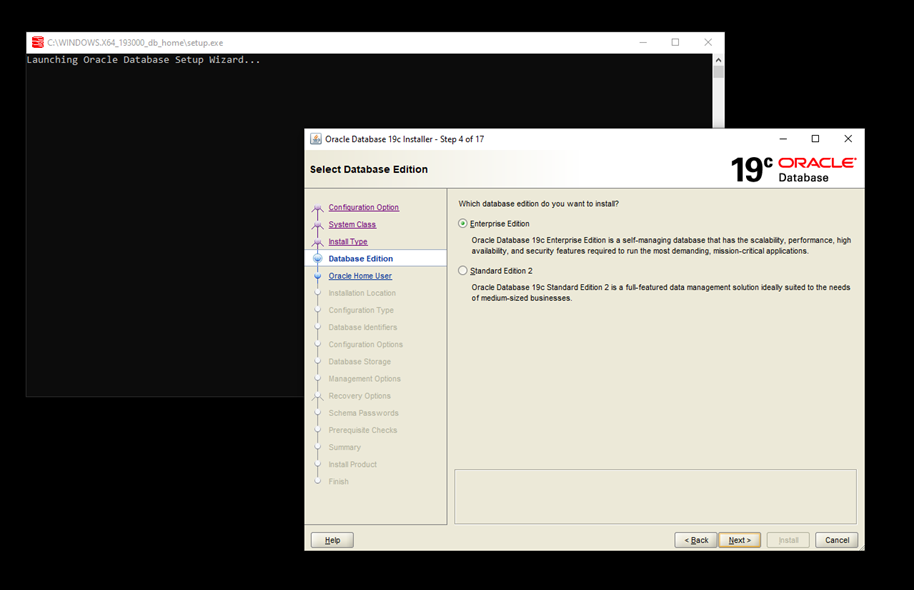Proceed with the Next button
Screen dimensions: 914x590
click(x=740, y=540)
